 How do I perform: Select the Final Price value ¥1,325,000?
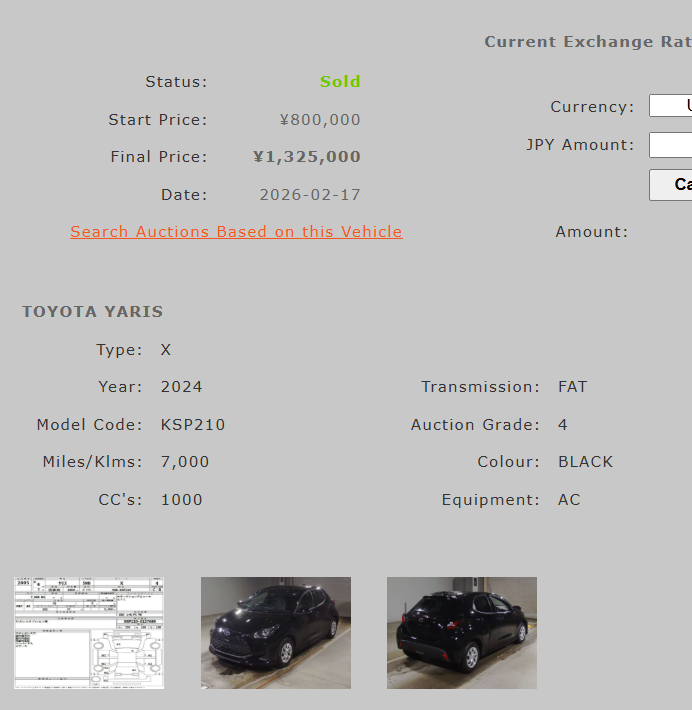[307, 157]
